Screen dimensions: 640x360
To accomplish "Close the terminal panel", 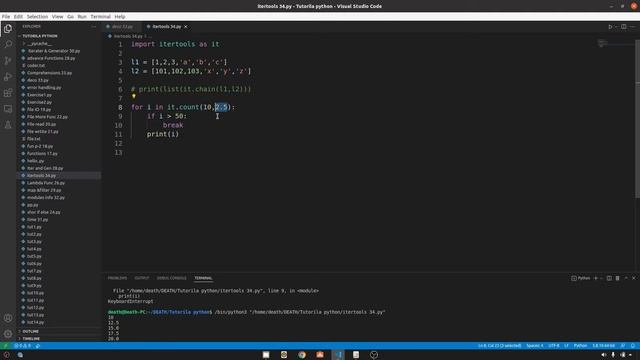I will (x=634, y=278).
